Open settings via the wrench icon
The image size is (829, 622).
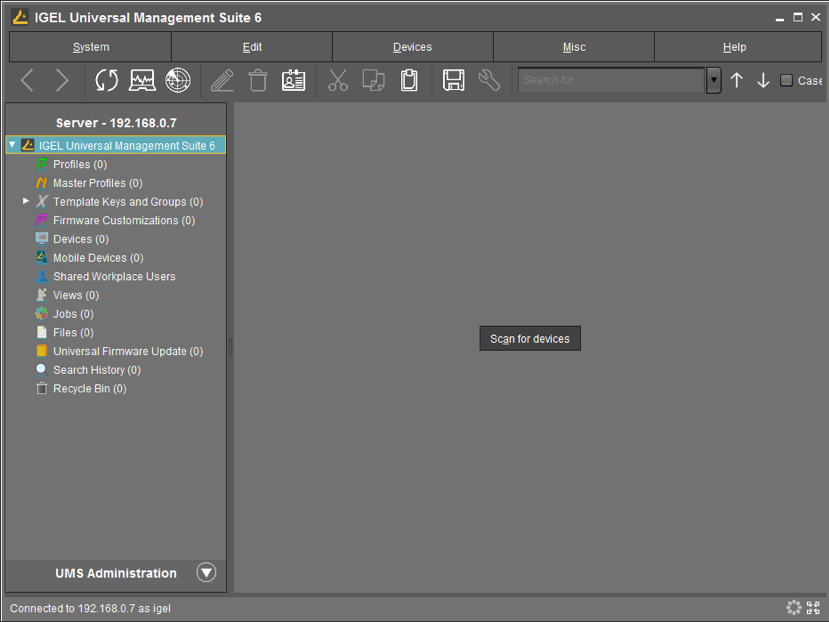pos(489,80)
